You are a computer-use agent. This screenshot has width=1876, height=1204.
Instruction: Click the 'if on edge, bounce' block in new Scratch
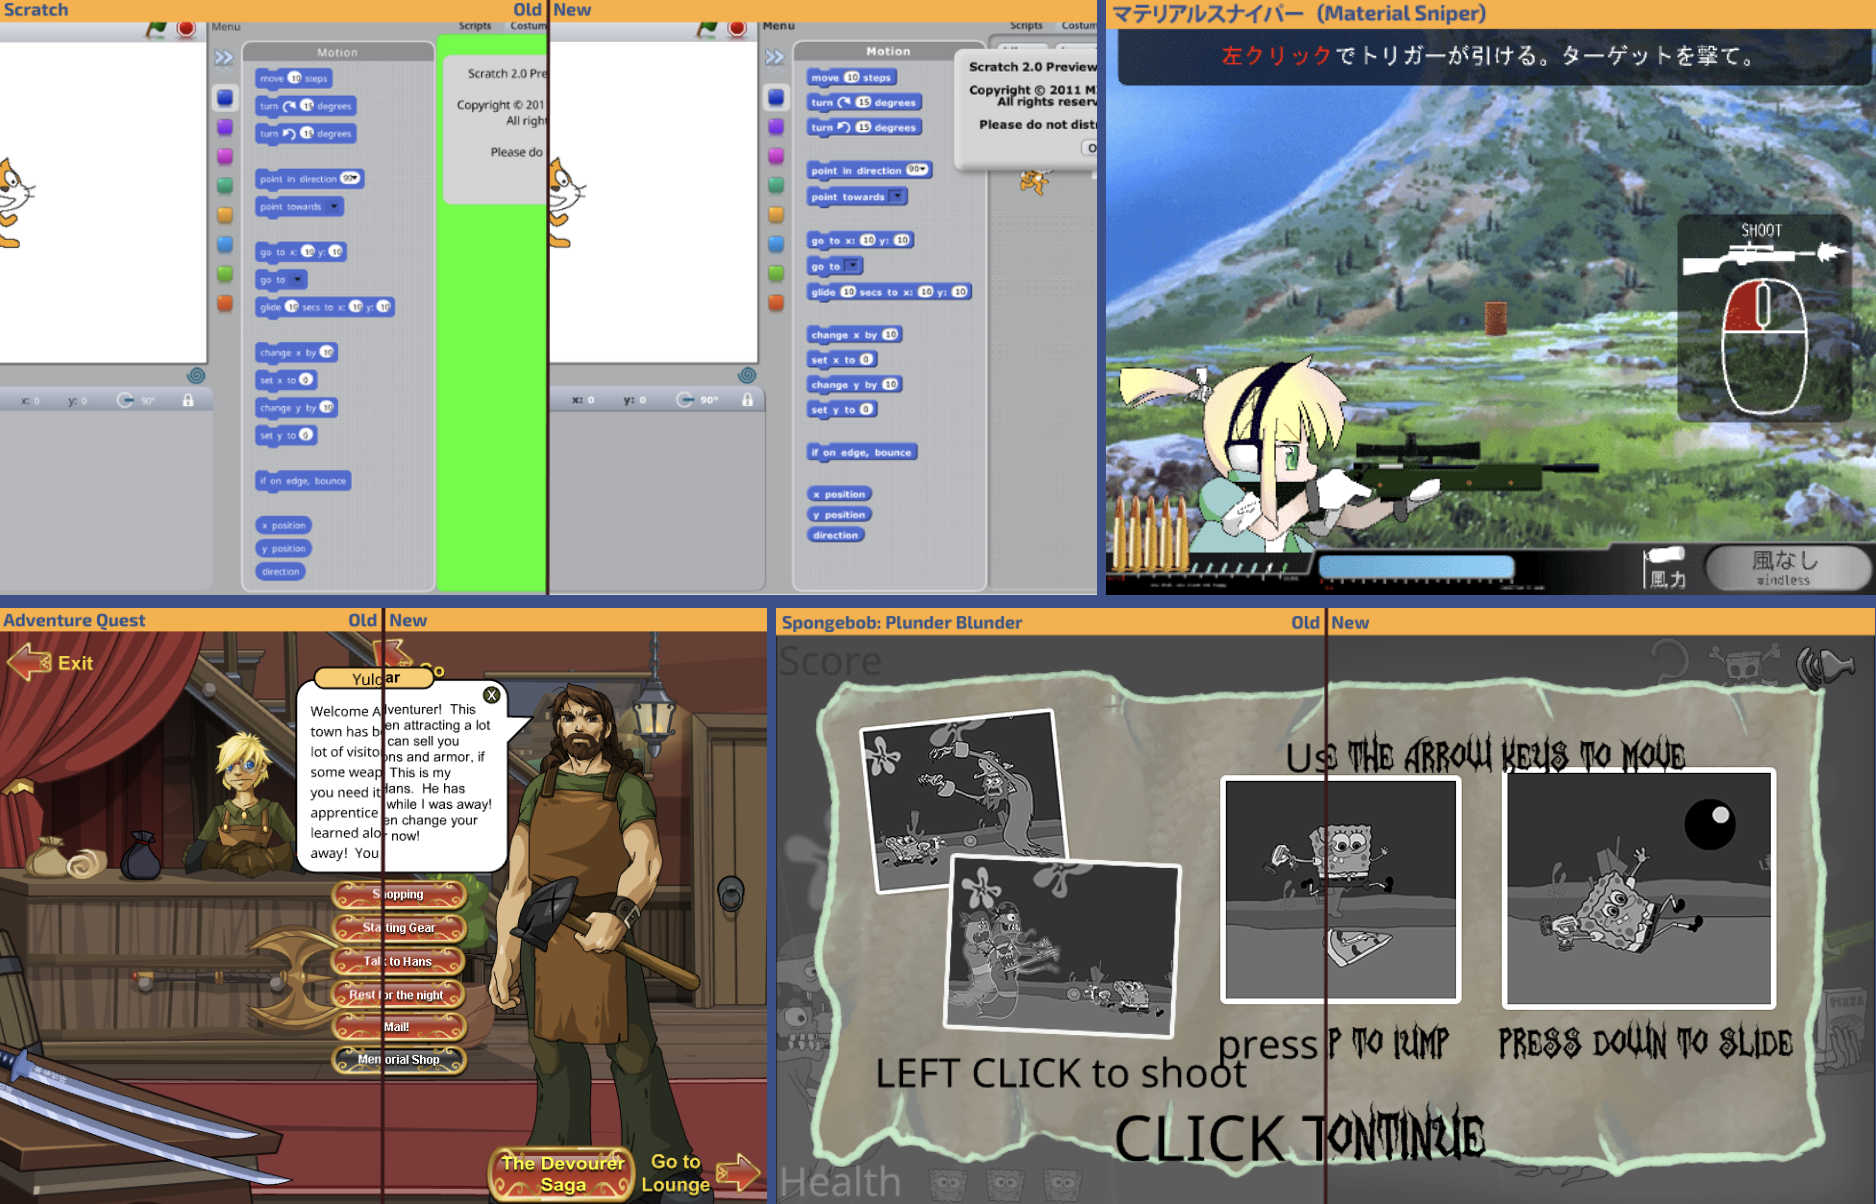[862, 452]
